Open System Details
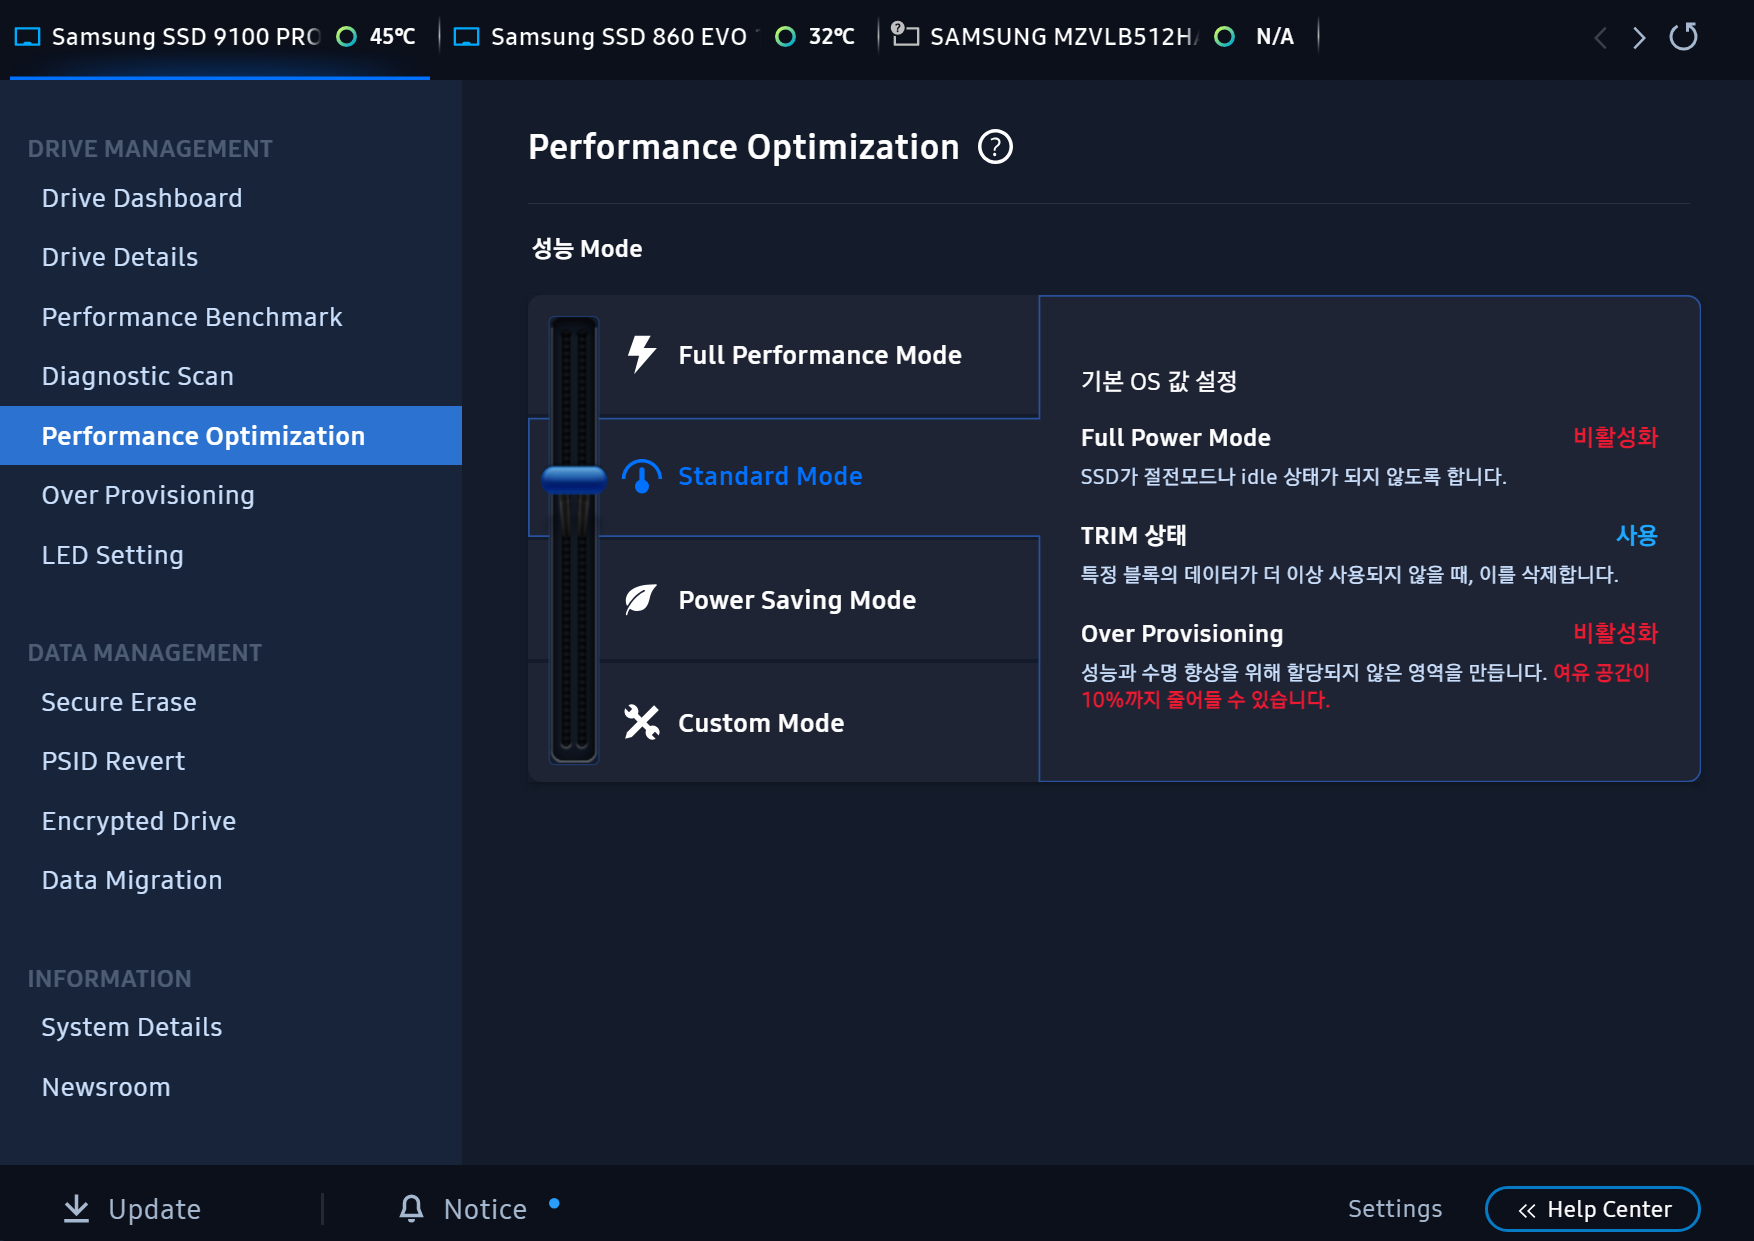1754x1241 pixels. 231,1027
